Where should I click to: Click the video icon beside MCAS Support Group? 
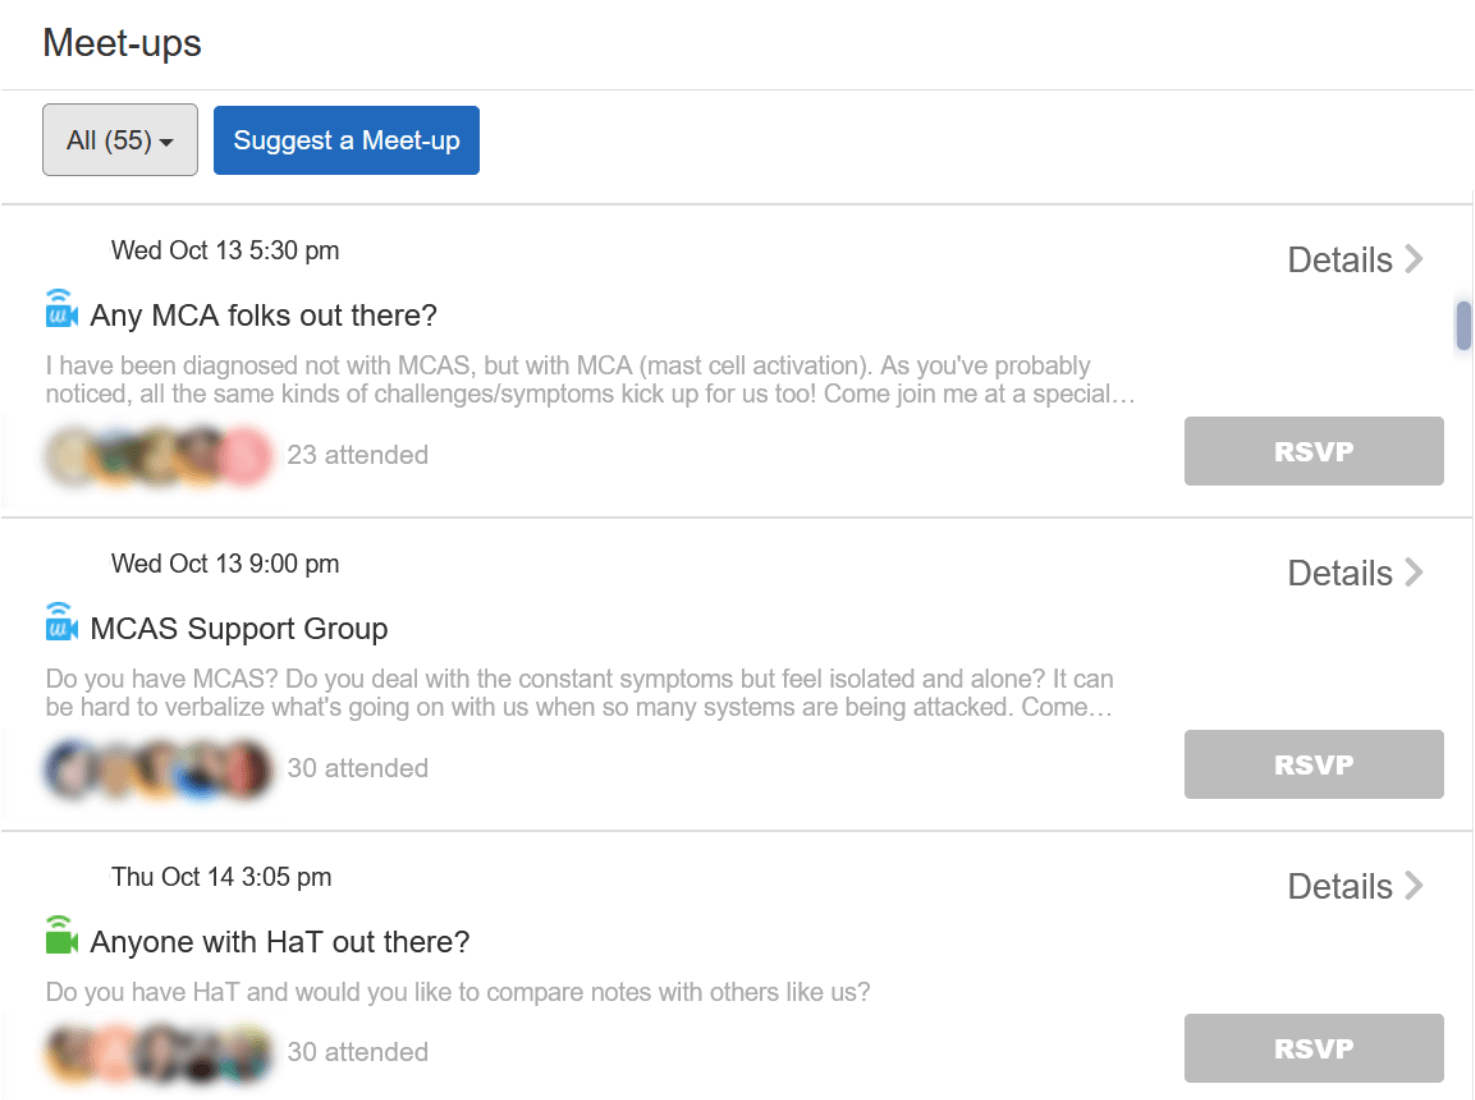click(61, 623)
